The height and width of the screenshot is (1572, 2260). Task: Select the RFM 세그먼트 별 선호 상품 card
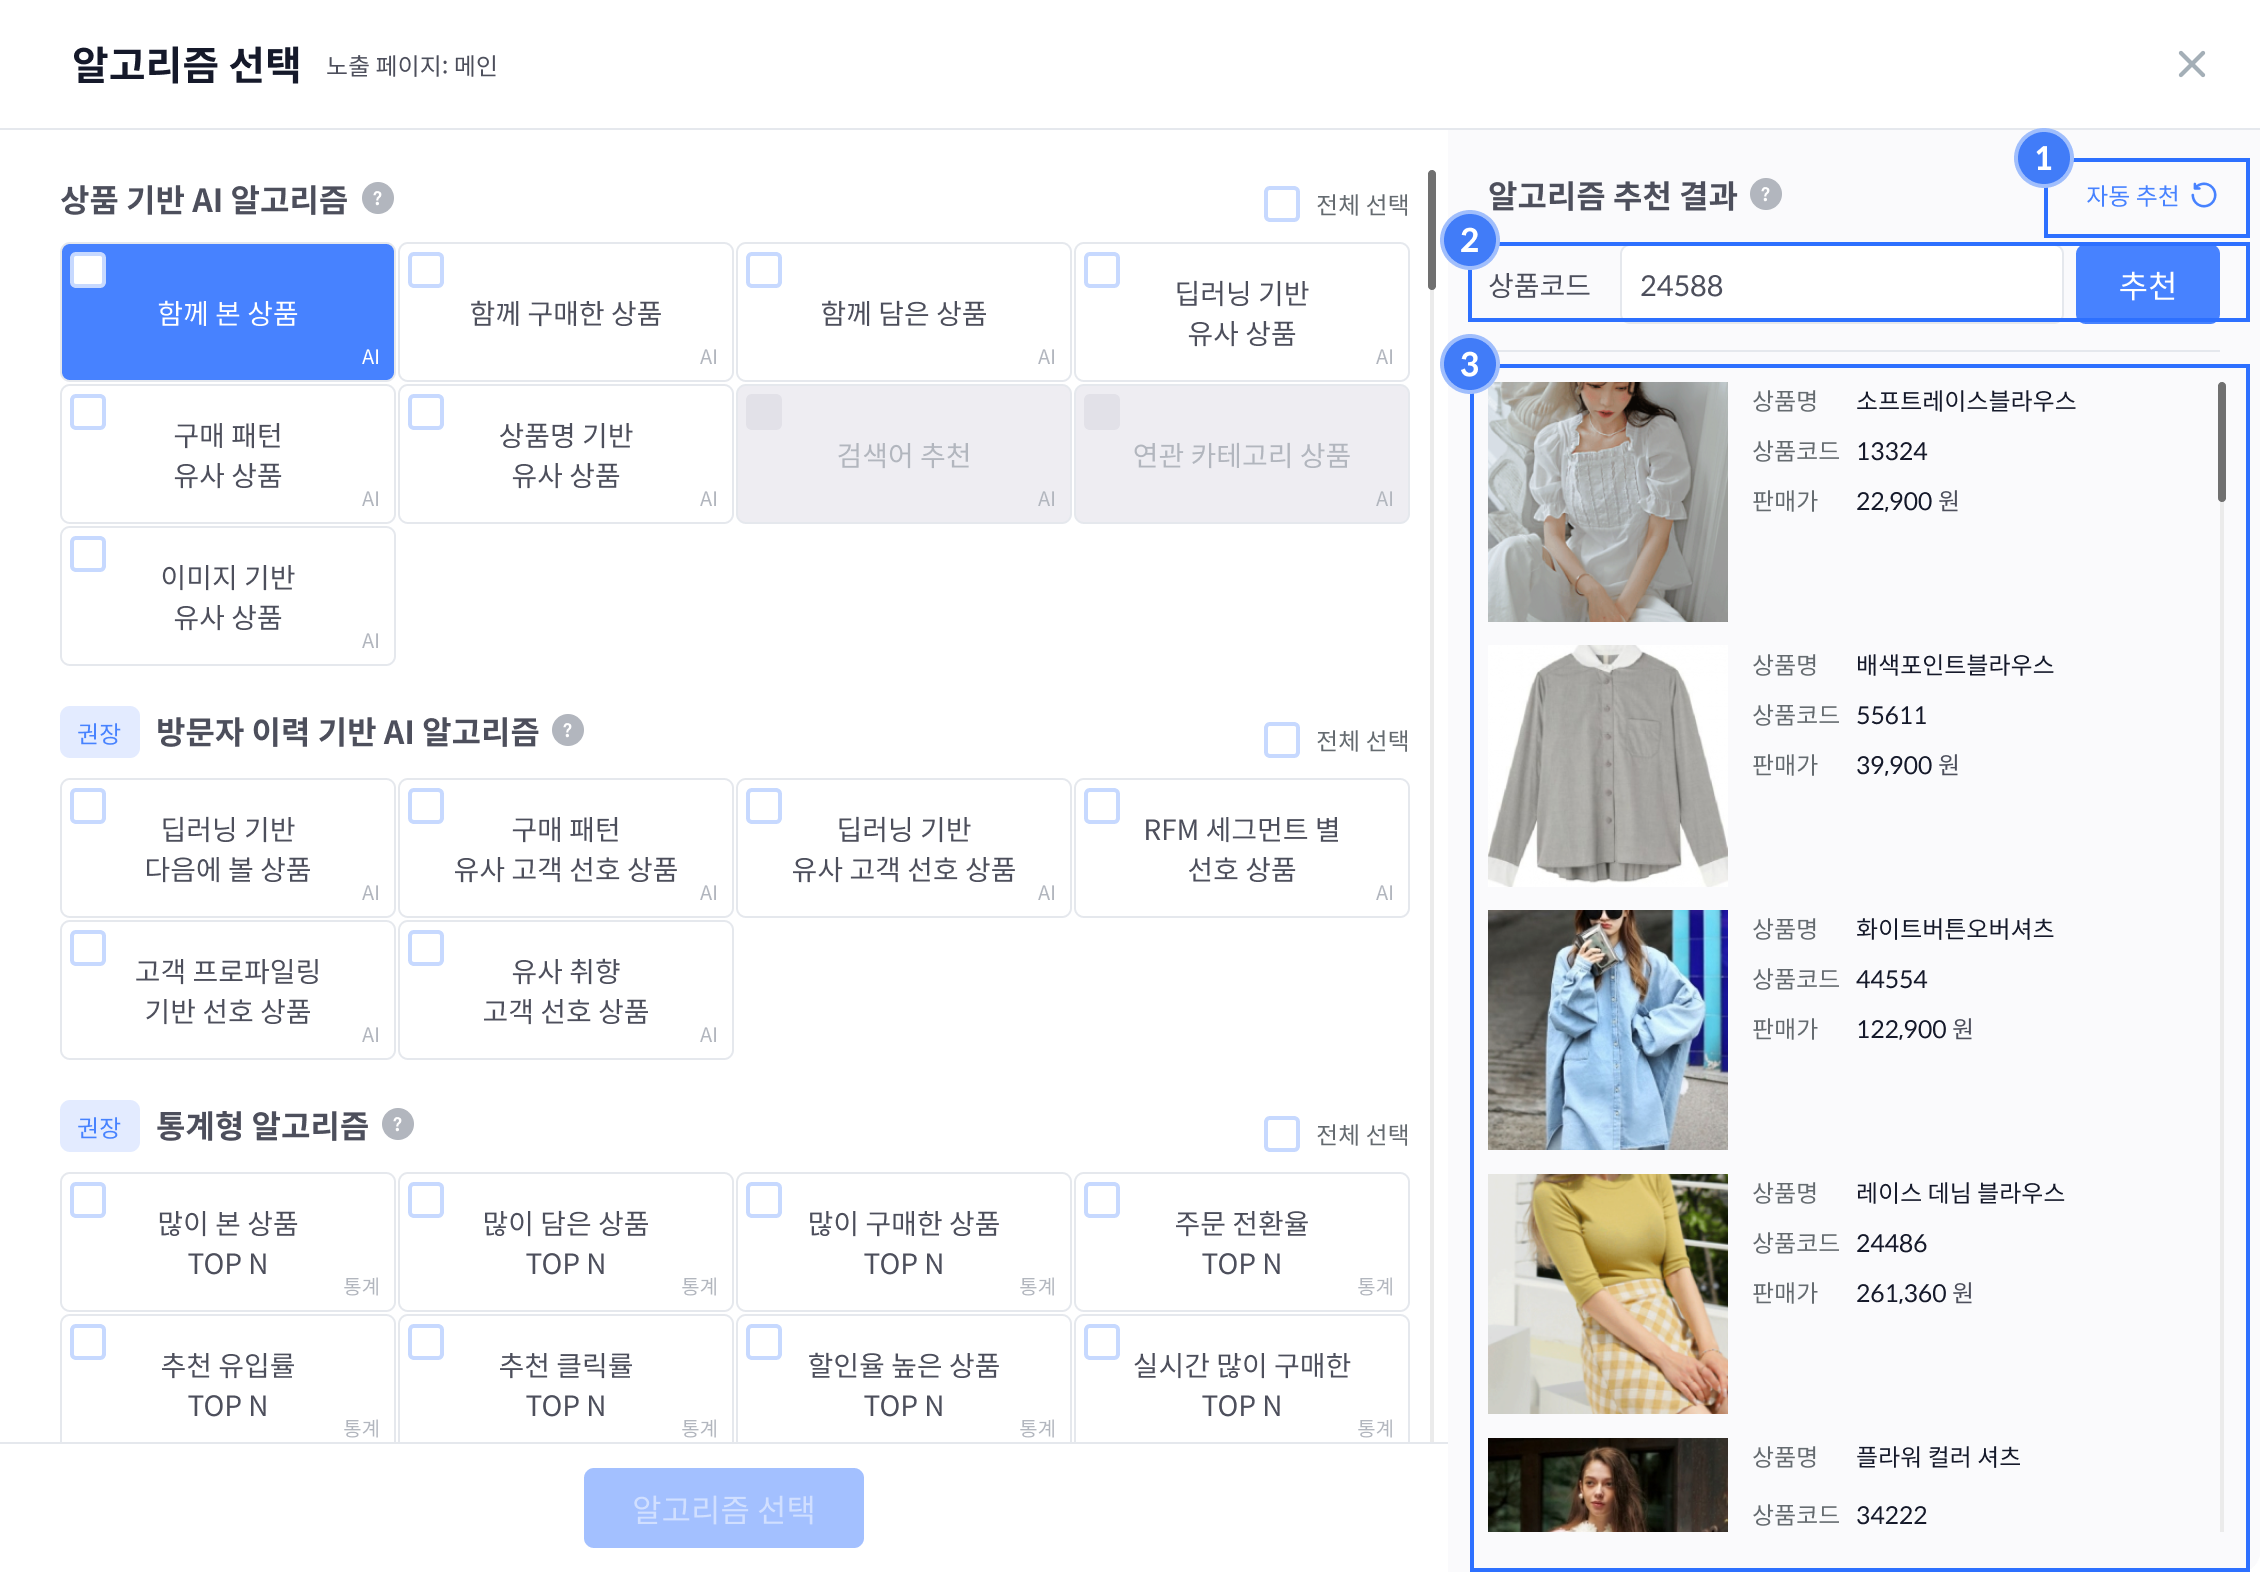tap(1241, 848)
